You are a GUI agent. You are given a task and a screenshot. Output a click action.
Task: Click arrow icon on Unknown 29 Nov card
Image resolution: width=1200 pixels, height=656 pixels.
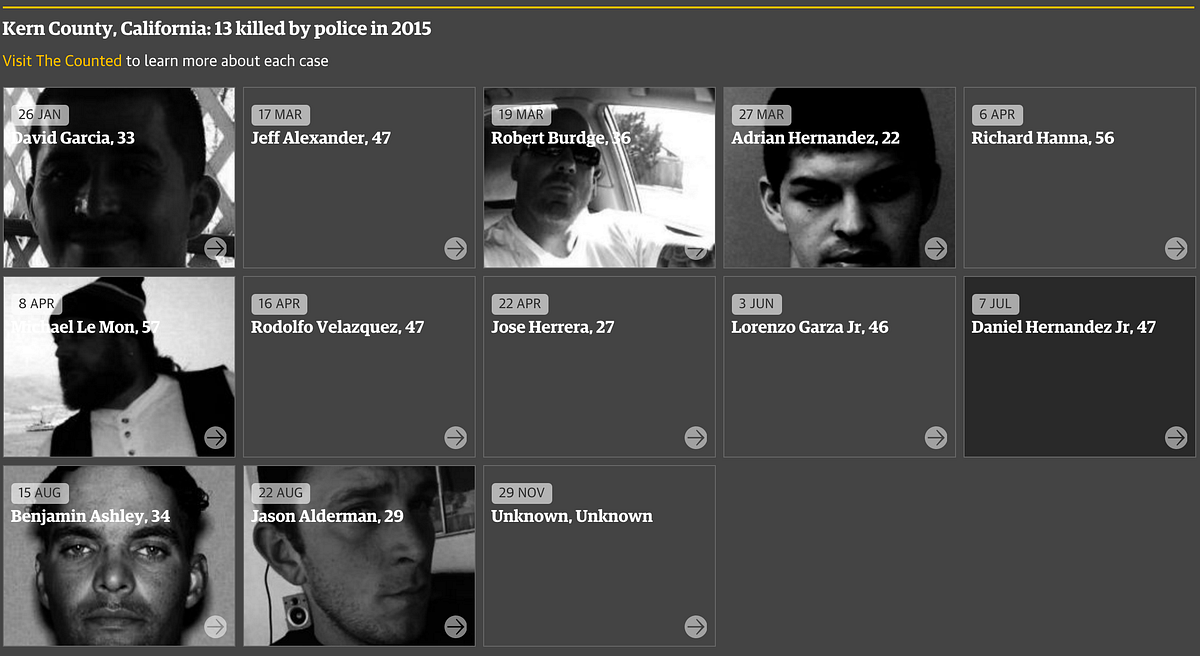pyautogui.click(x=695, y=626)
